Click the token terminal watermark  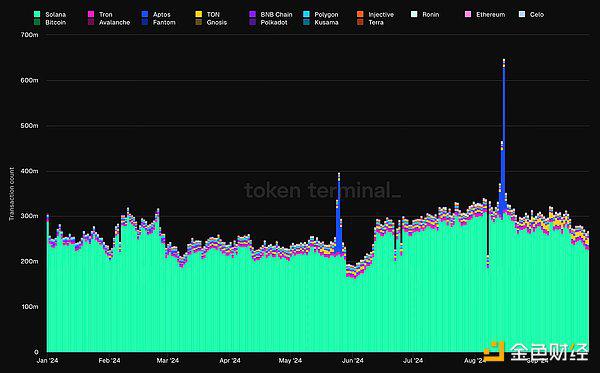[x=322, y=190]
